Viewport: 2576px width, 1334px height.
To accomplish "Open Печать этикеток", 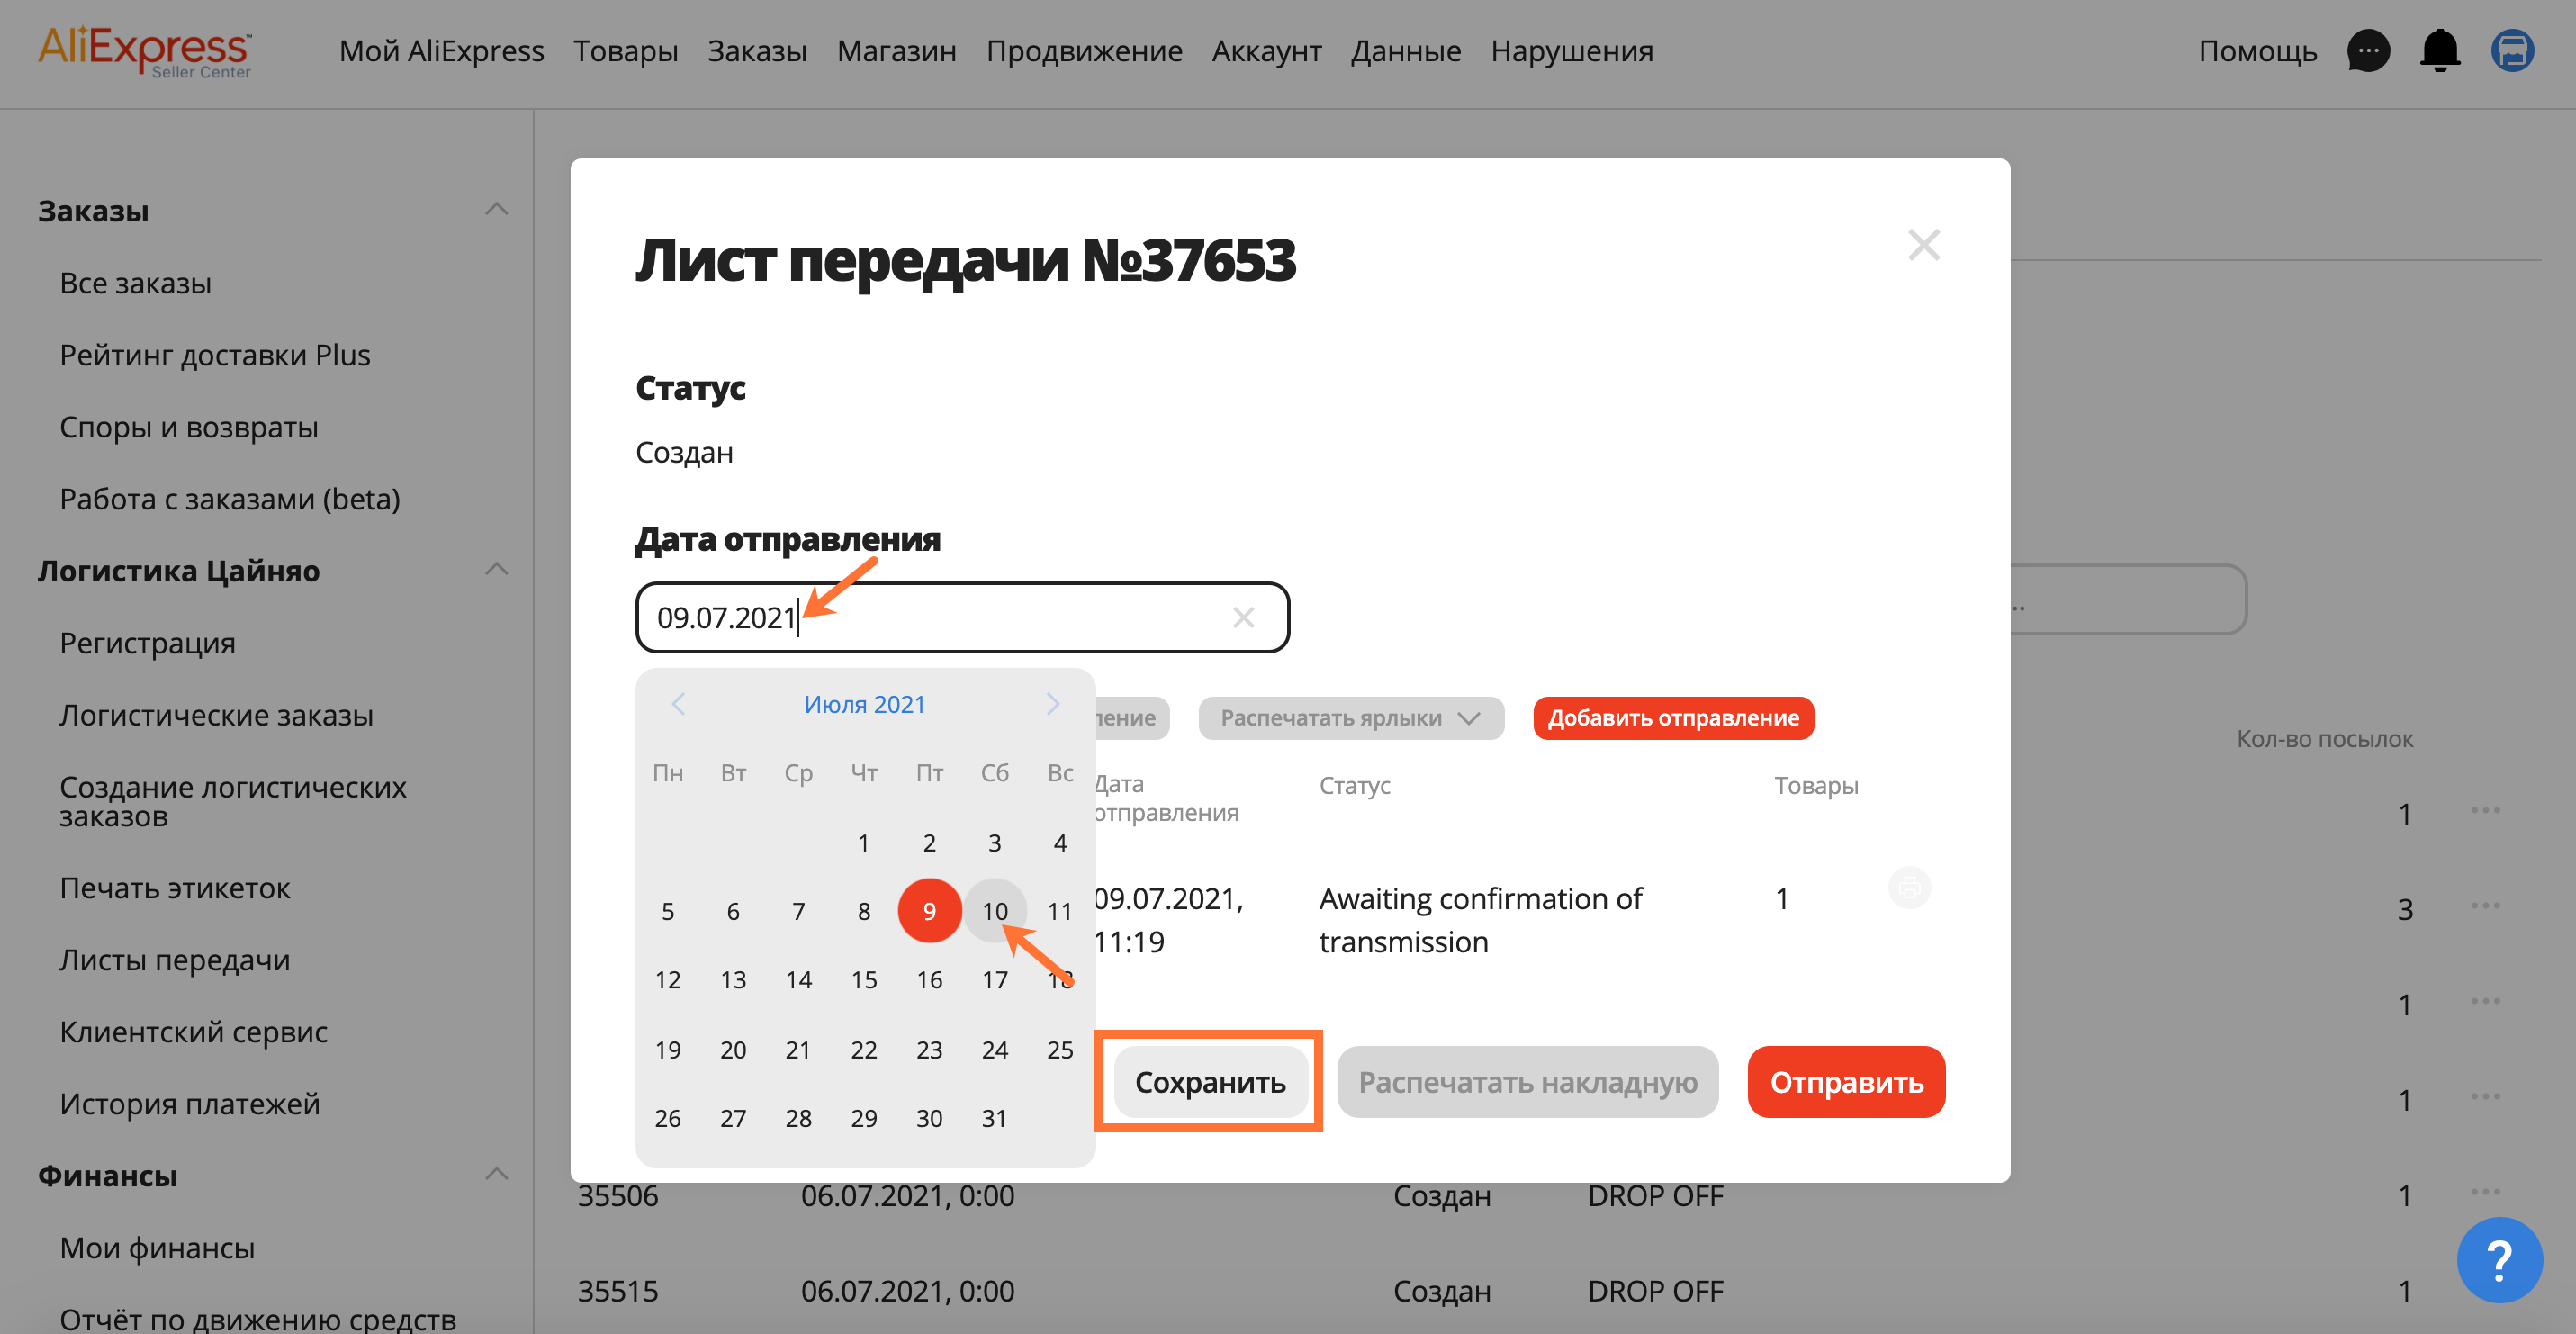I will pos(175,888).
